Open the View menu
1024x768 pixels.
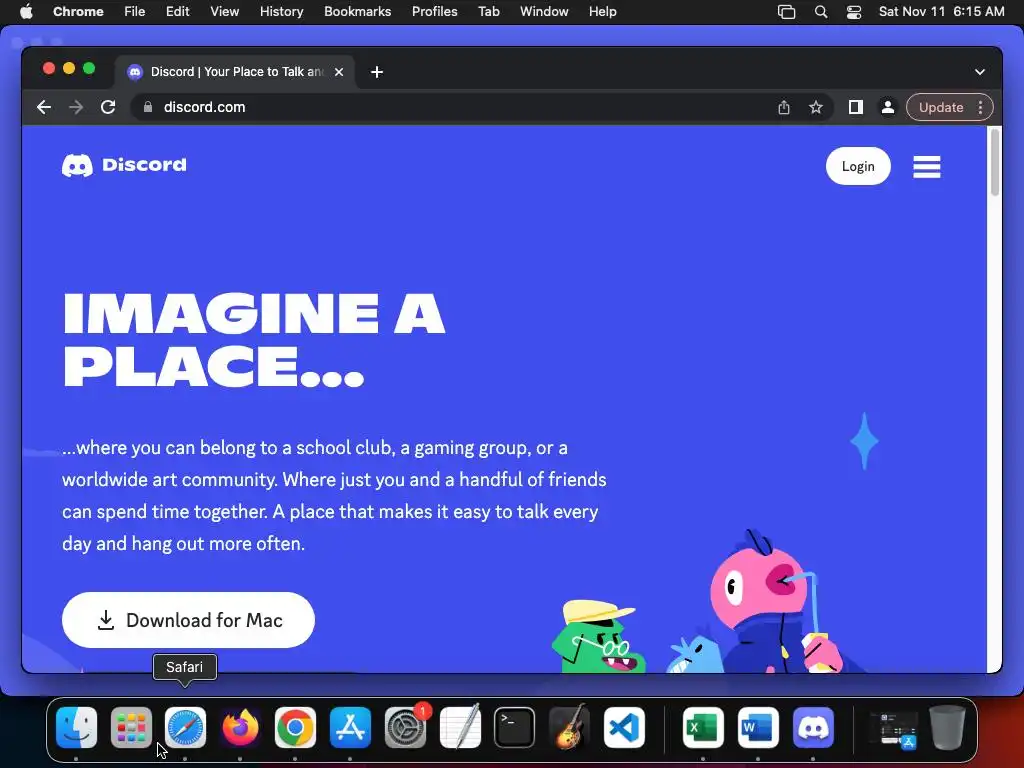point(225,11)
